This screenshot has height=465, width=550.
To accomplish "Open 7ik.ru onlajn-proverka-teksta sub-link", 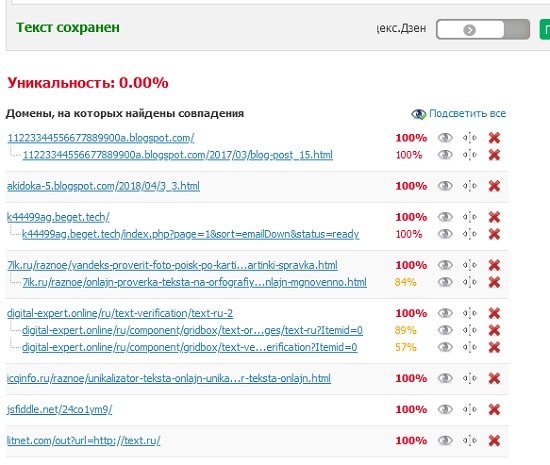I will [x=195, y=282].
